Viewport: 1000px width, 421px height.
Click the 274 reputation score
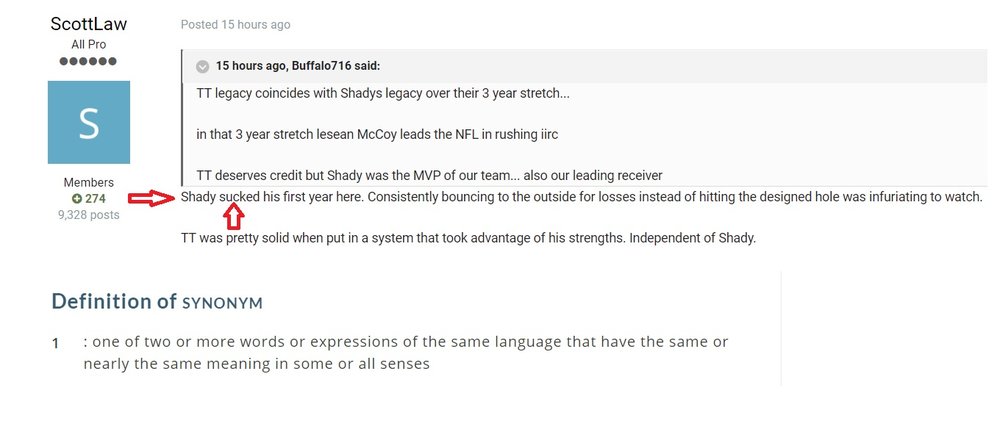coord(96,199)
